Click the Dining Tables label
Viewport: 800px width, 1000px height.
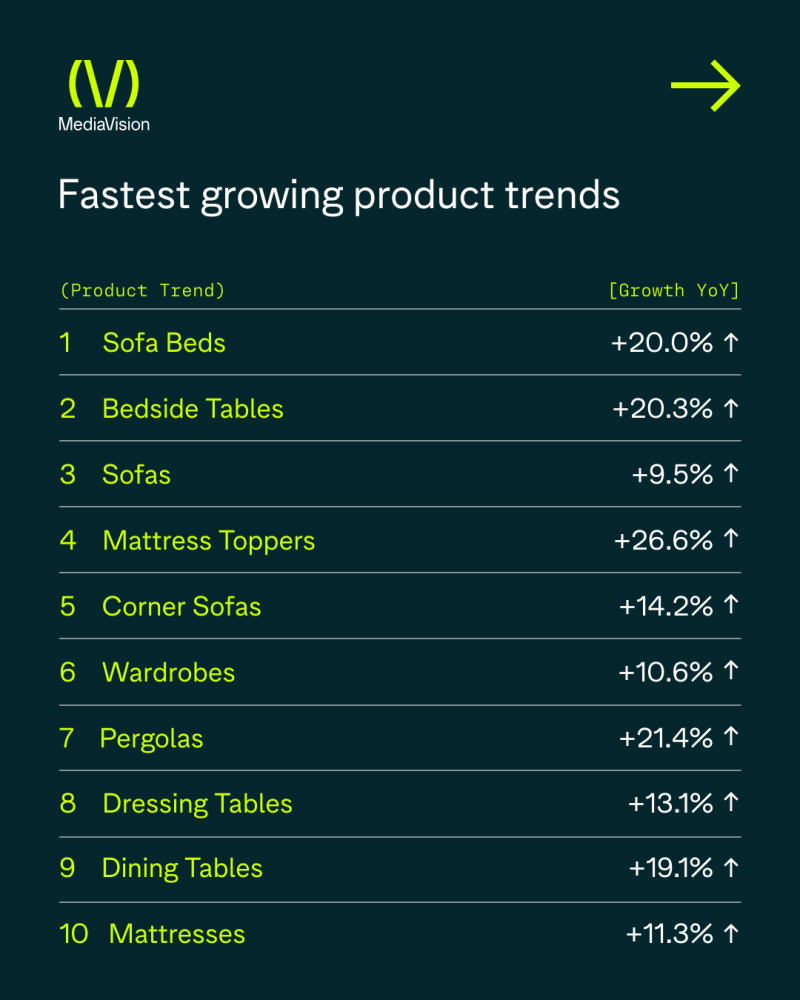pyautogui.click(x=182, y=869)
